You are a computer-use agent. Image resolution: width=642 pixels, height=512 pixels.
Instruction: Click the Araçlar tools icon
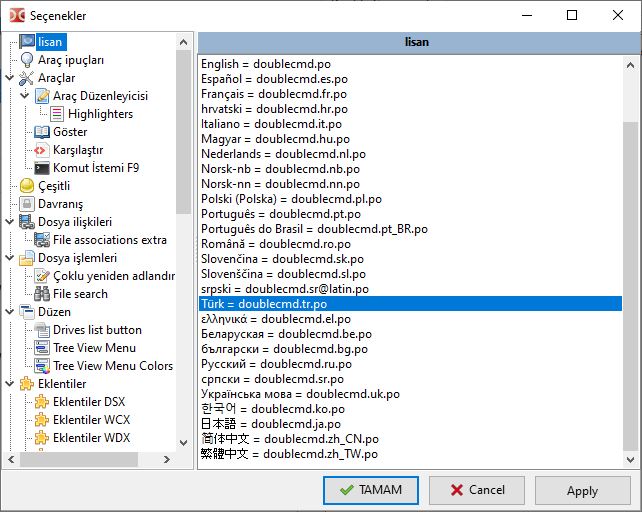tap(27, 78)
